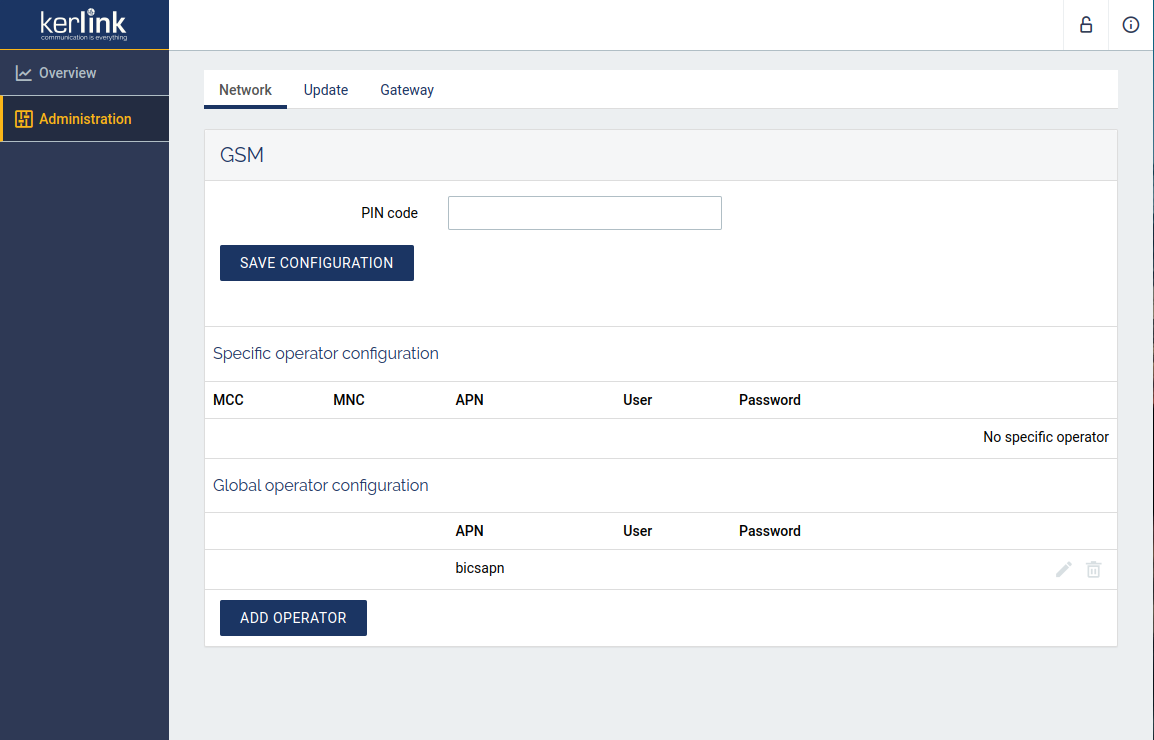This screenshot has width=1154, height=740.
Task: Open the info icon in top bar
Action: (1131, 25)
